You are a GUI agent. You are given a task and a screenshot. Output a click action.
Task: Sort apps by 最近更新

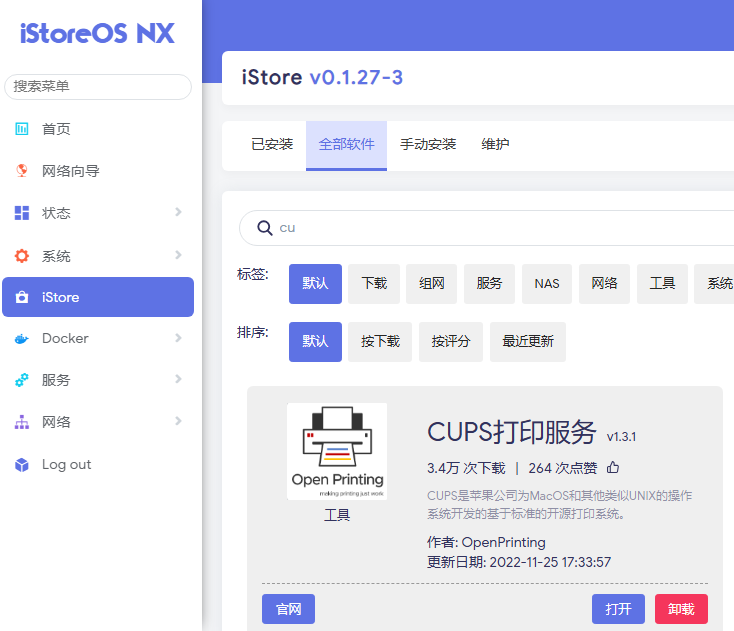[x=528, y=342]
